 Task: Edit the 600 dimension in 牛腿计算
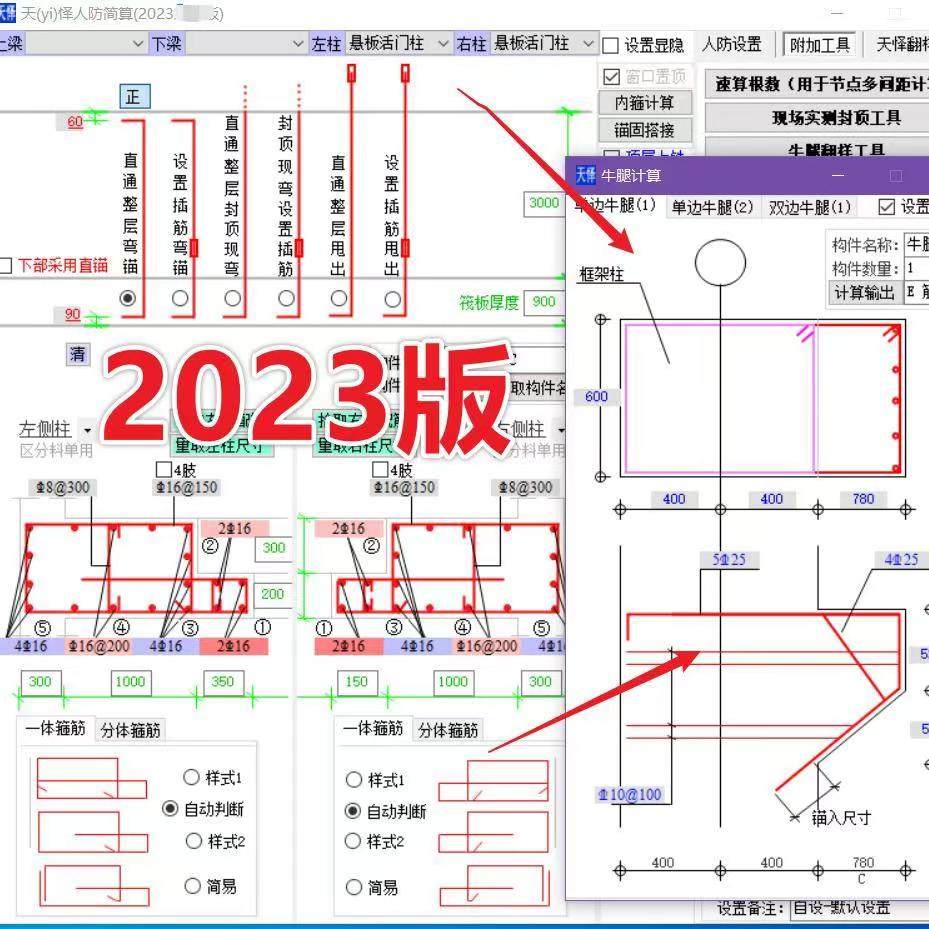click(x=596, y=396)
